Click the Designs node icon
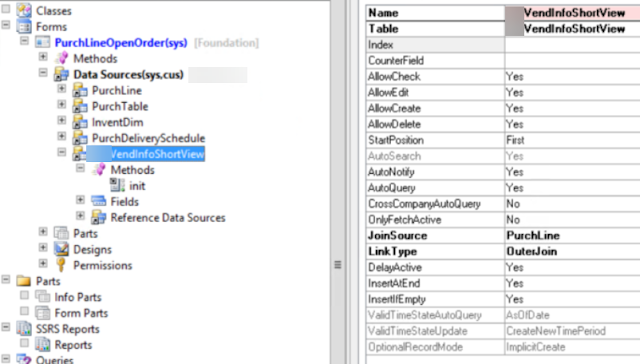The height and width of the screenshot is (364, 640). coord(61,249)
